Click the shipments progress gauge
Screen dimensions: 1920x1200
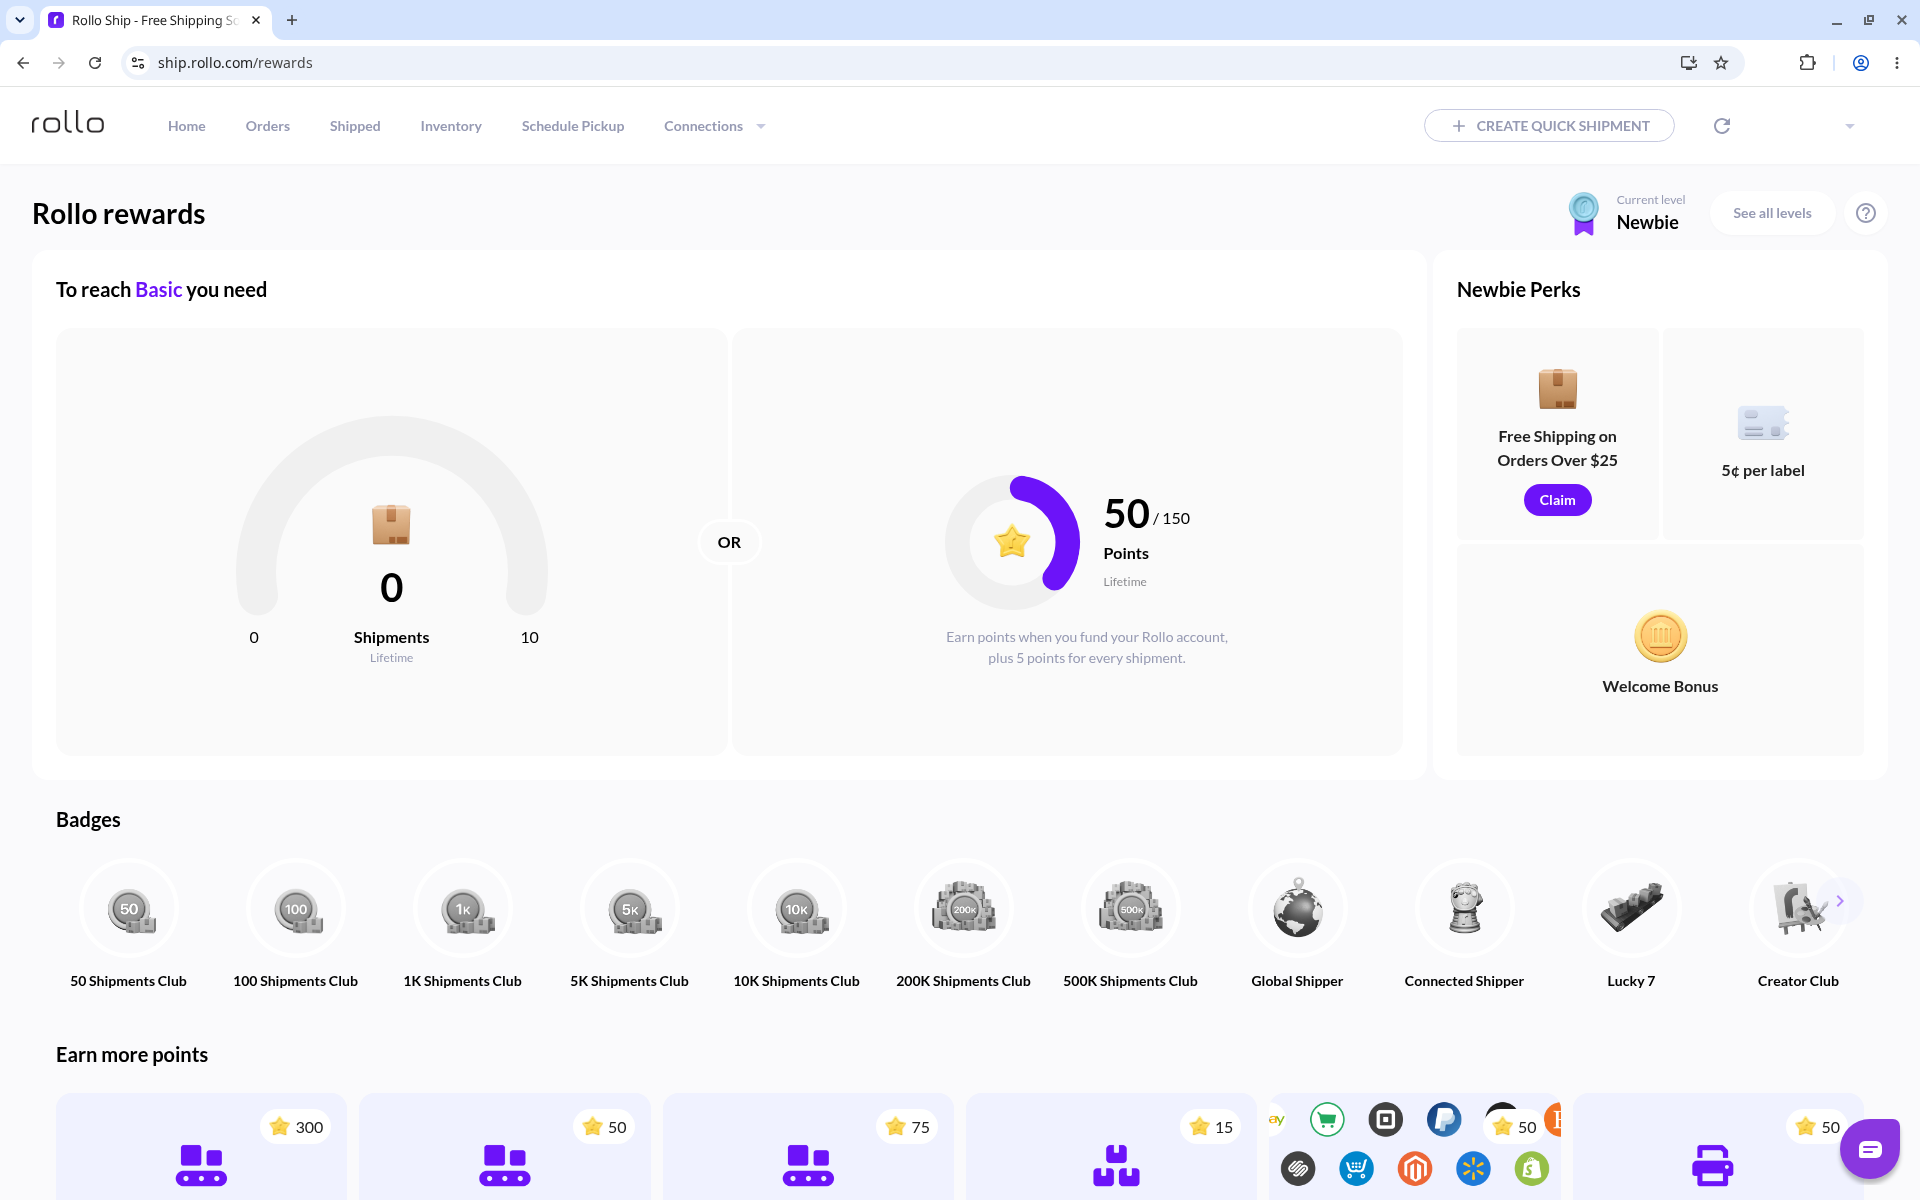click(x=392, y=515)
